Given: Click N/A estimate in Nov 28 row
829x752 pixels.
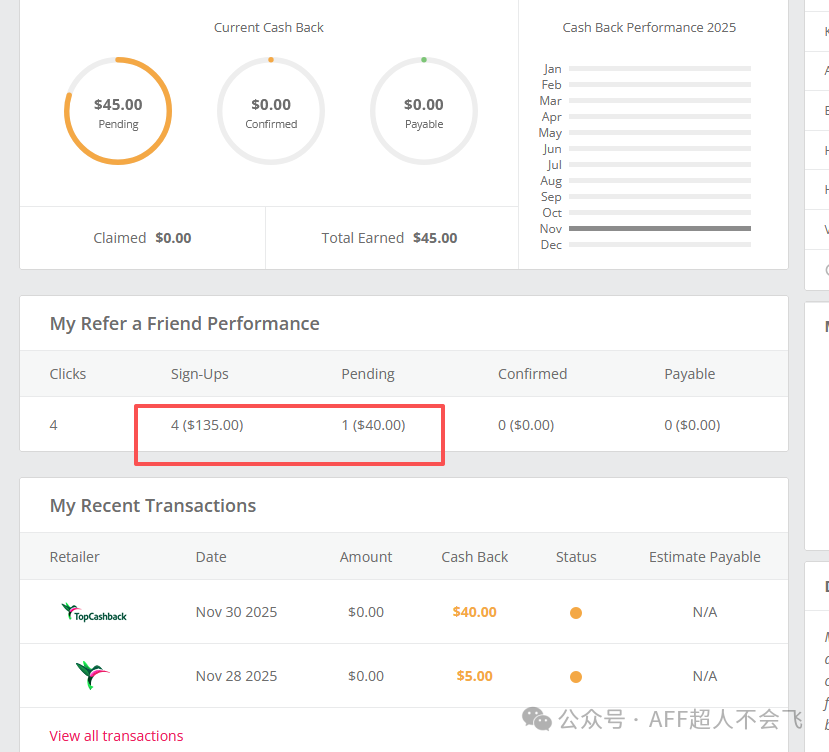Looking at the screenshot, I should point(705,676).
